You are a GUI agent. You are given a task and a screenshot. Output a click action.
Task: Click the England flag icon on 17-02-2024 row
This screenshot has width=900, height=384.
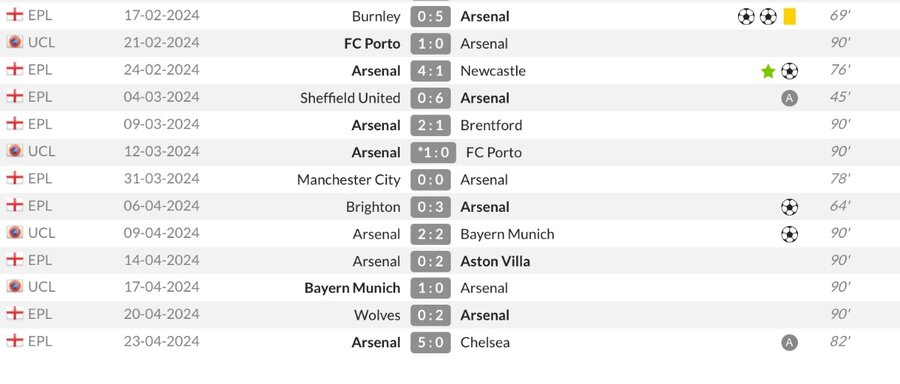coord(15,15)
